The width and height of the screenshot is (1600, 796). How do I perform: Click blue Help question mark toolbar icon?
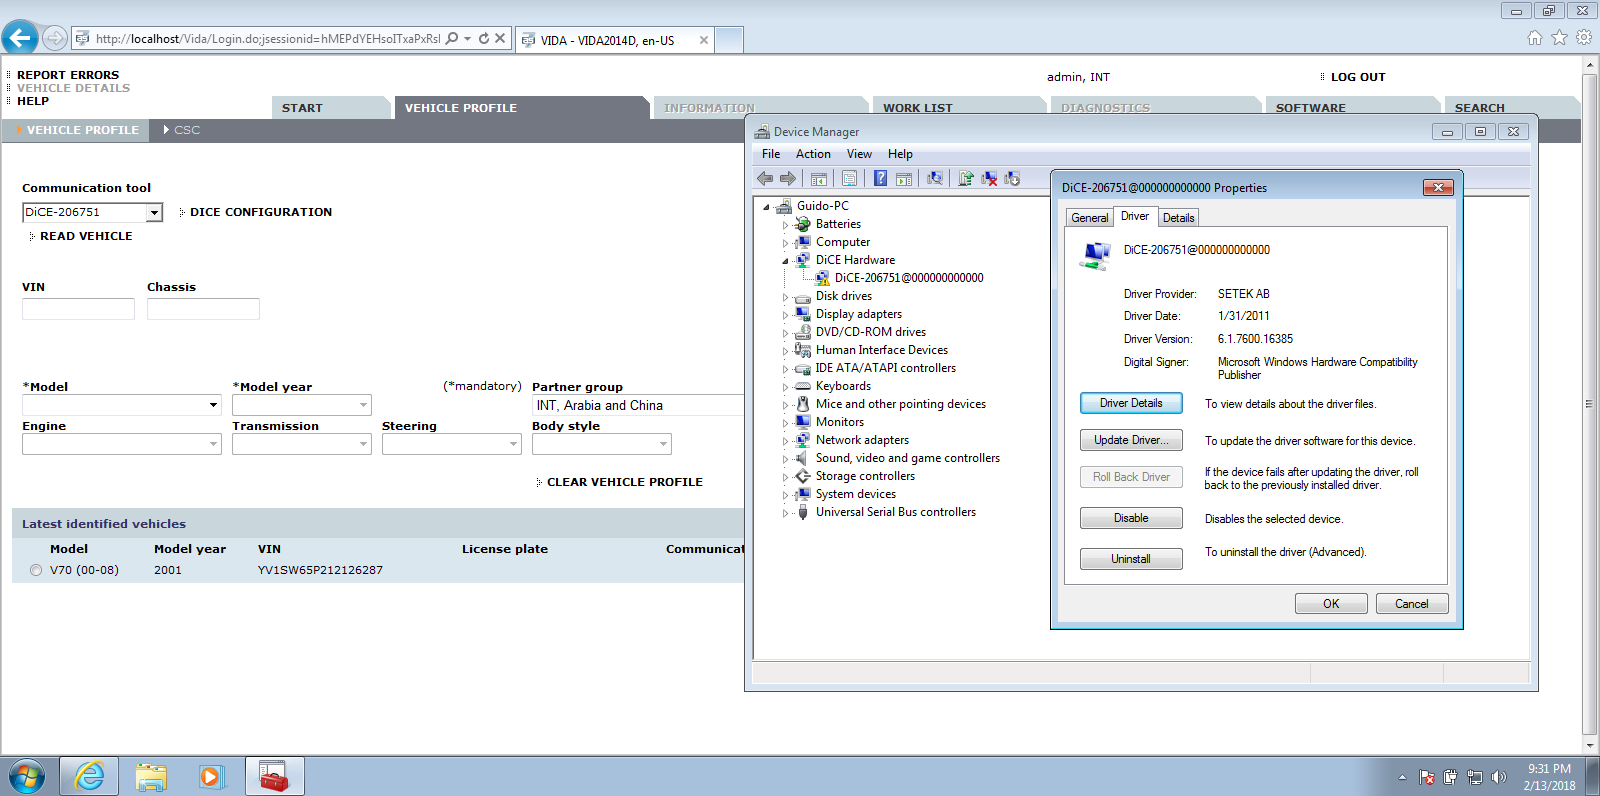tap(880, 178)
